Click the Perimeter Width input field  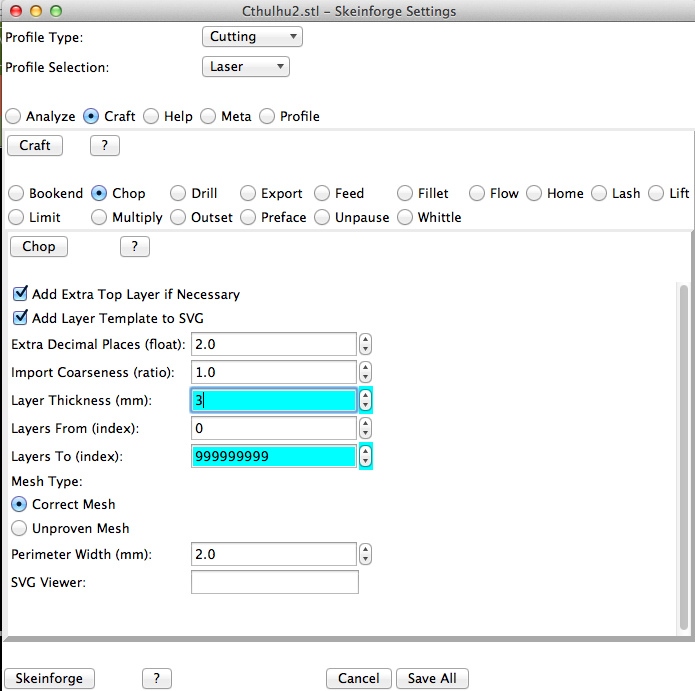[x=274, y=554]
